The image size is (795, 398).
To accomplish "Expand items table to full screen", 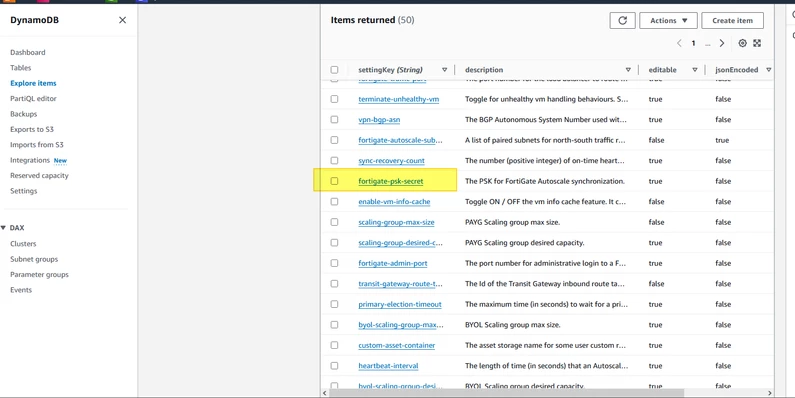I will pyautogui.click(x=757, y=43).
